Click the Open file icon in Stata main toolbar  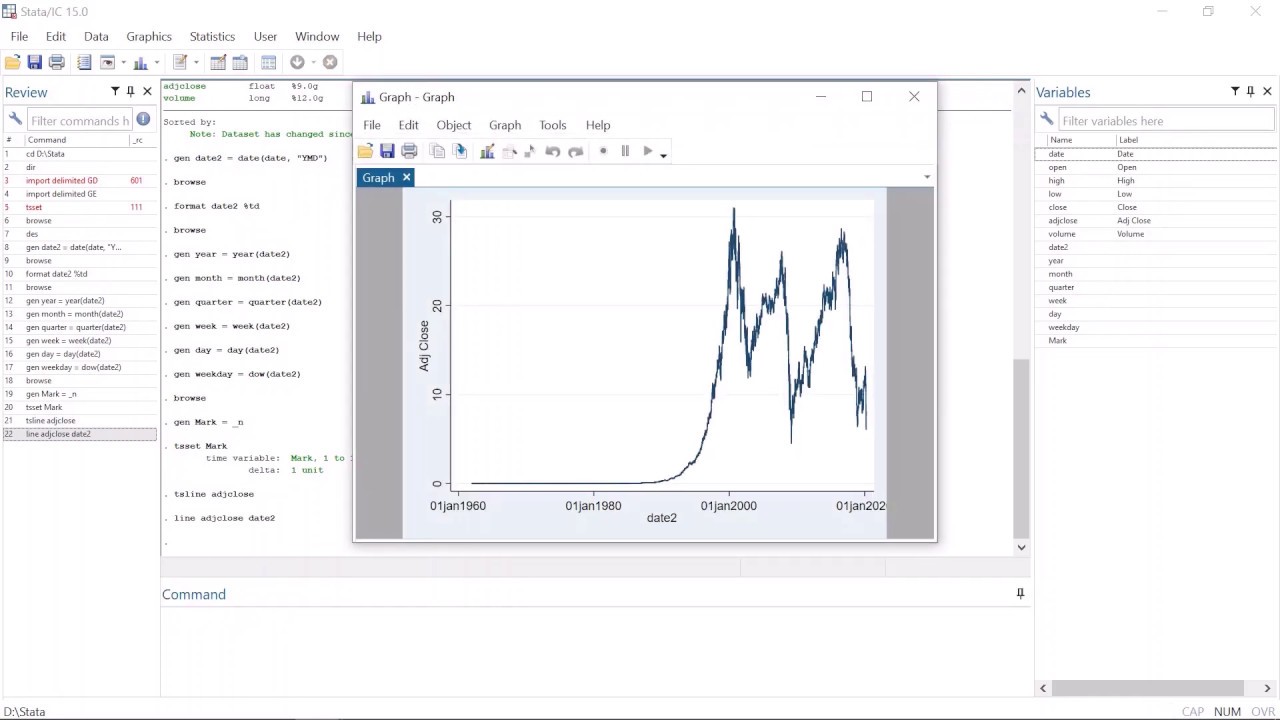[12, 62]
